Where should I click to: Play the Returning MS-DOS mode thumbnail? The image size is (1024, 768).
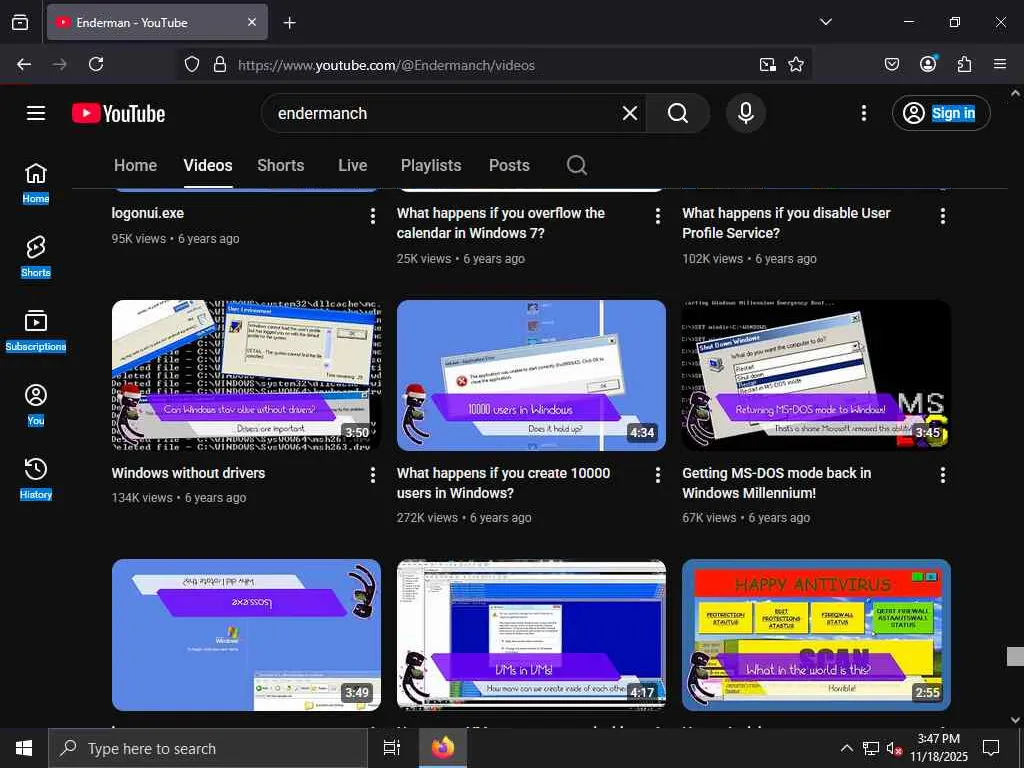[x=816, y=376]
